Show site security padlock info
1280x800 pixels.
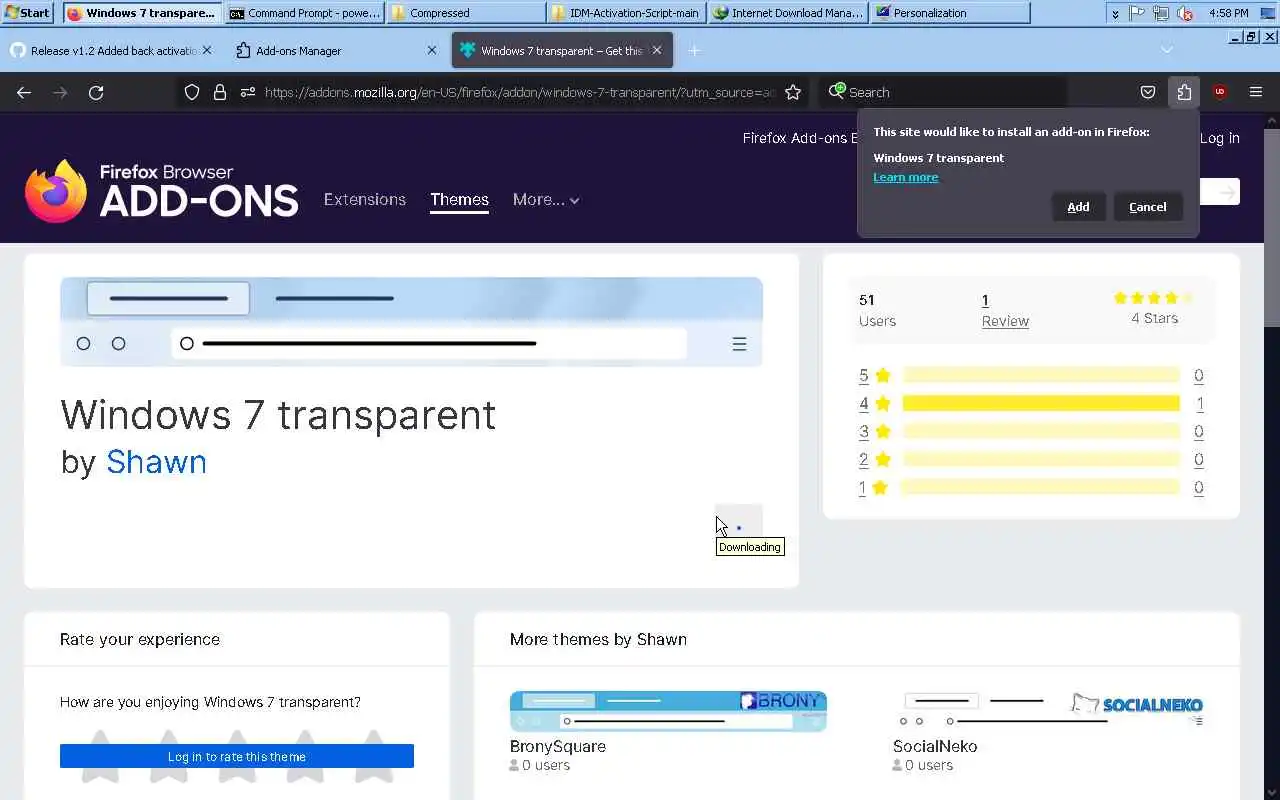tap(220, 92)
